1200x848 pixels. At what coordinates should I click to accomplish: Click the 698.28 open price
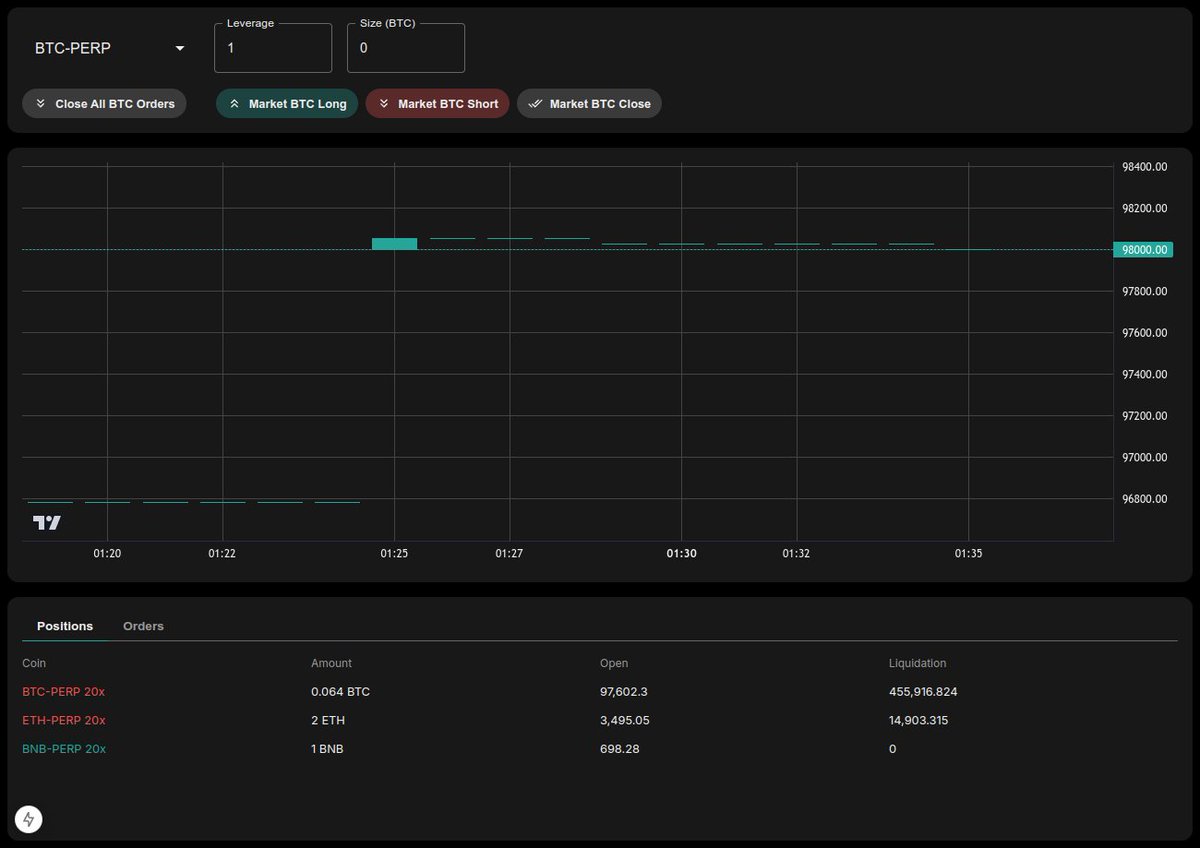[x=620, y=749]
